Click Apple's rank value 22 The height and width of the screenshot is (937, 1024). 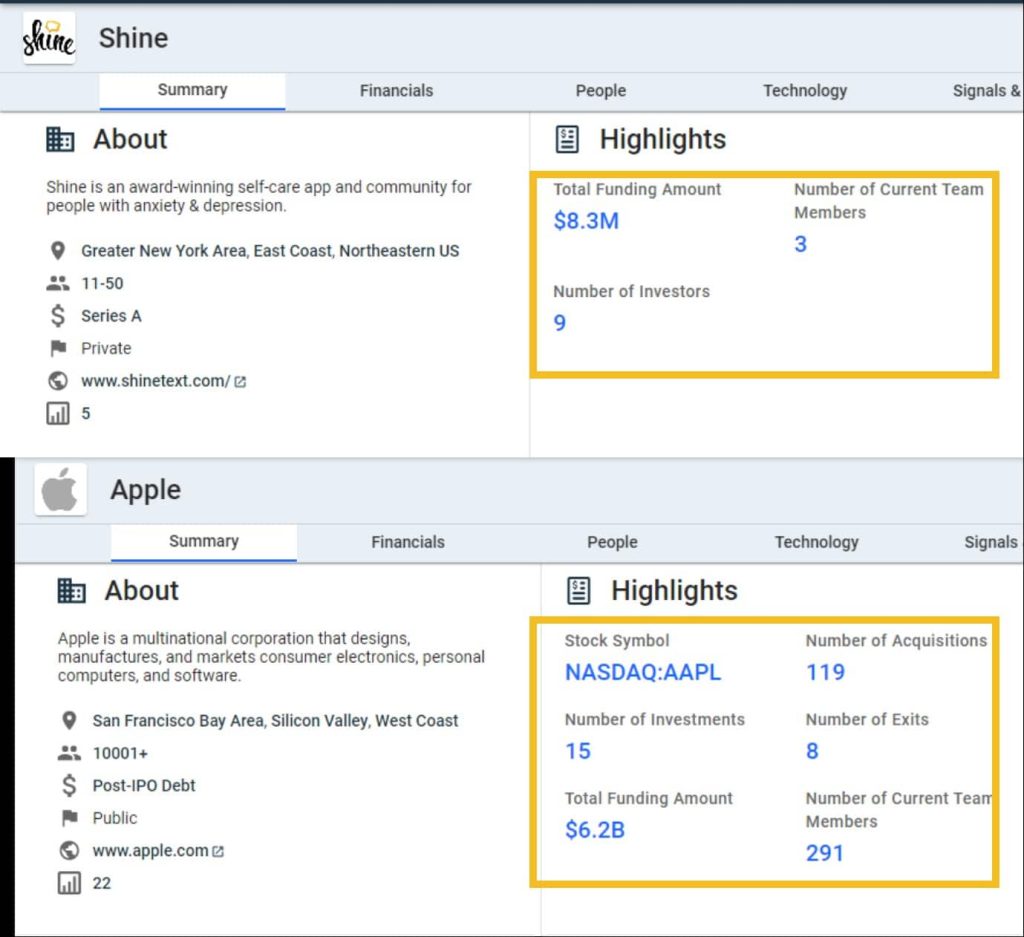[101, 883]
